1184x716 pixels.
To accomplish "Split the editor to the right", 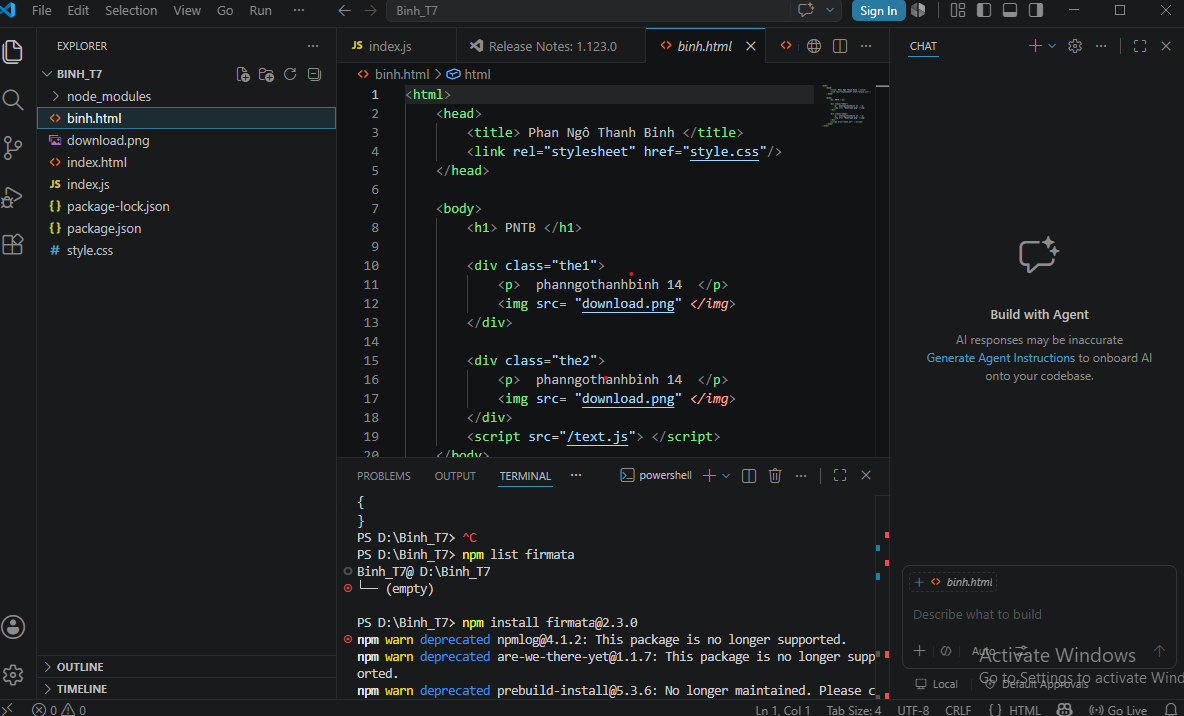I will click(840, 46).
